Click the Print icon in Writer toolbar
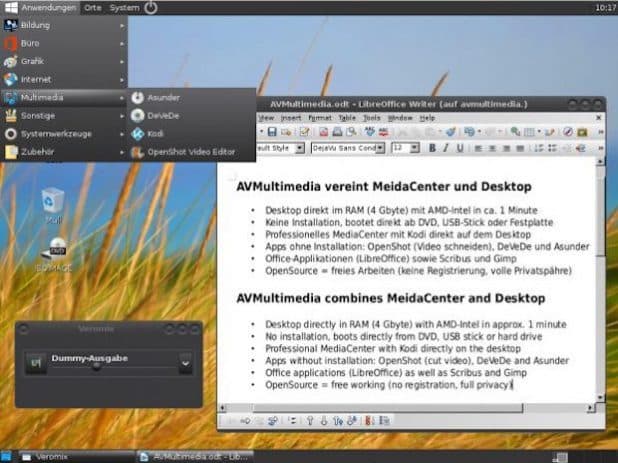The height and width of the screenshot is (463, 618). pyautogui.click(x=337, y=132)
